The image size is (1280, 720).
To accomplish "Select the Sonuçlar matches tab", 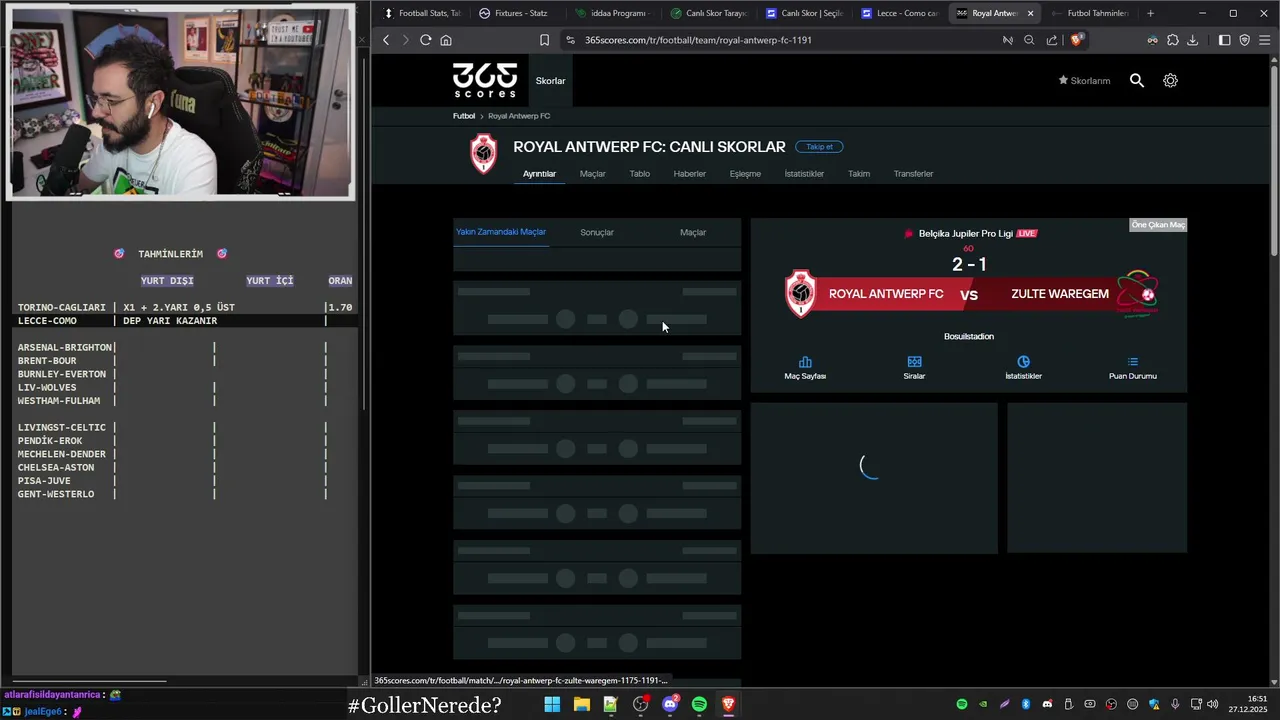I will (x=597, y=232).
